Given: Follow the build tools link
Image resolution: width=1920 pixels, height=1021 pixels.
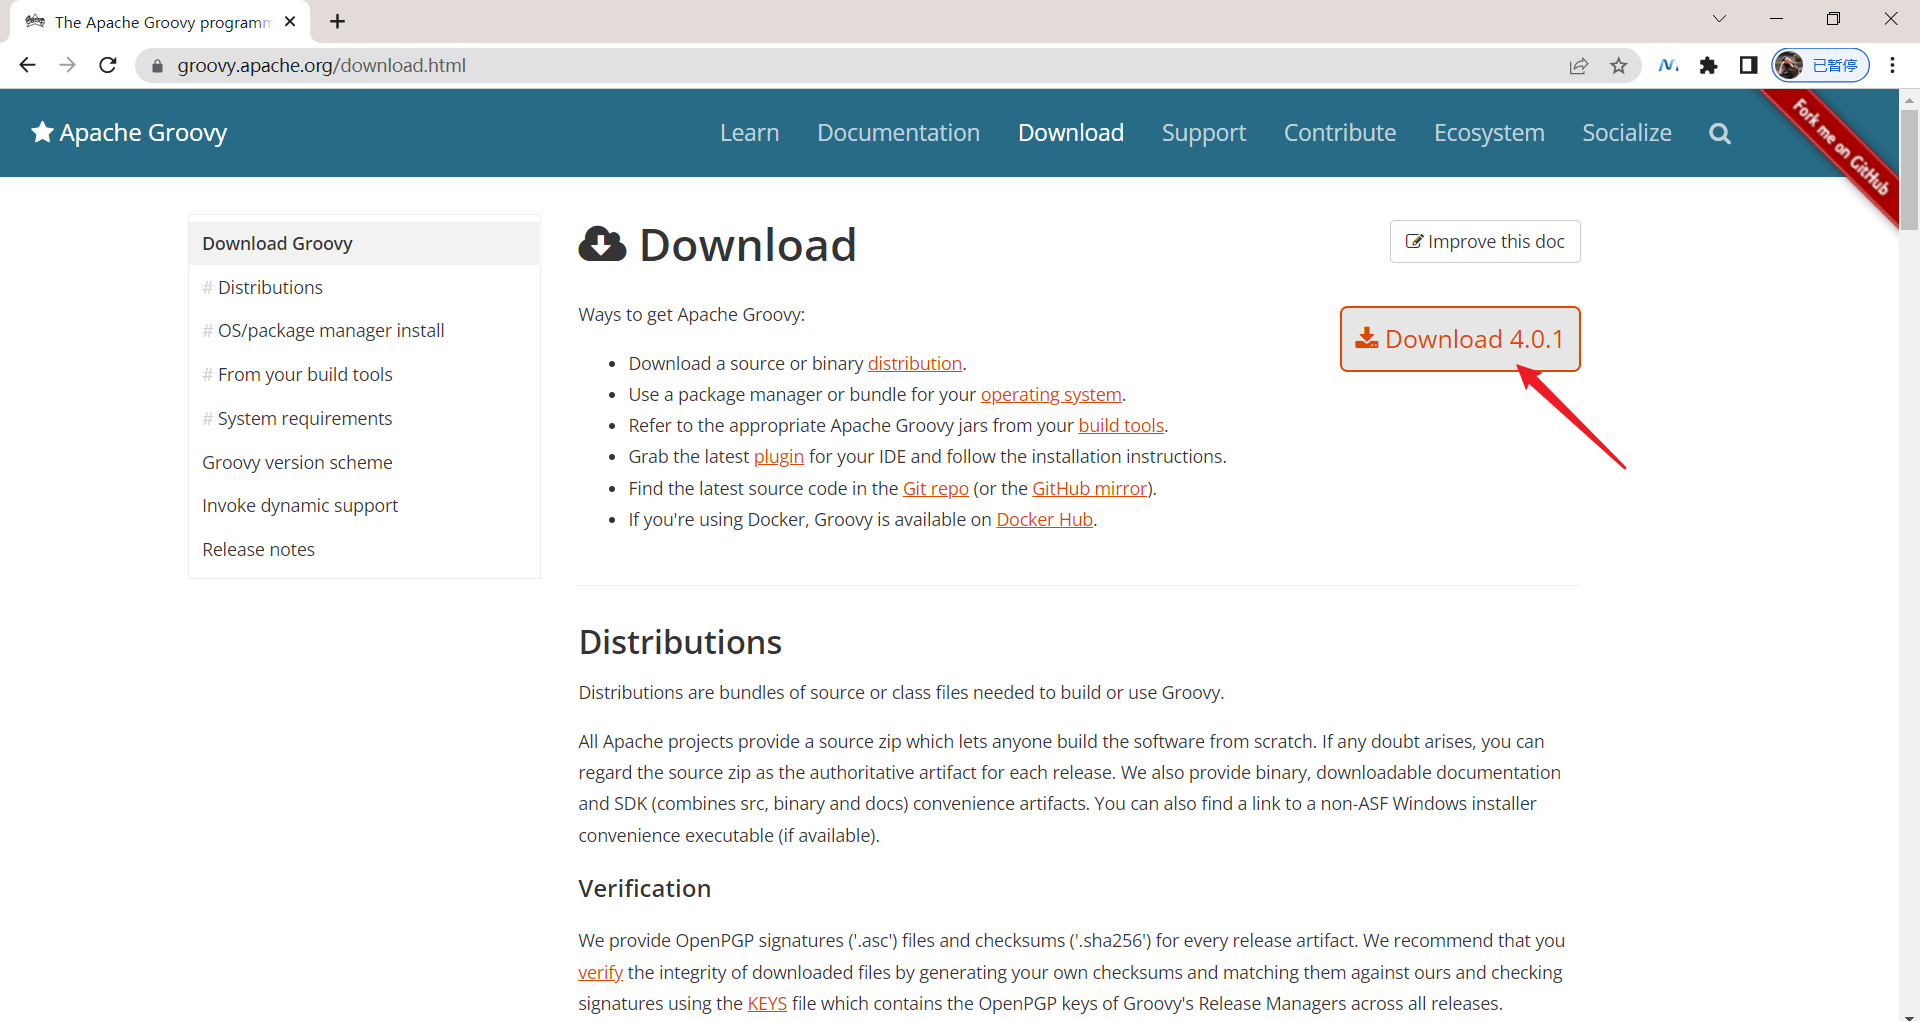Looking at the screenshot, I should (x=1121, y=426).
